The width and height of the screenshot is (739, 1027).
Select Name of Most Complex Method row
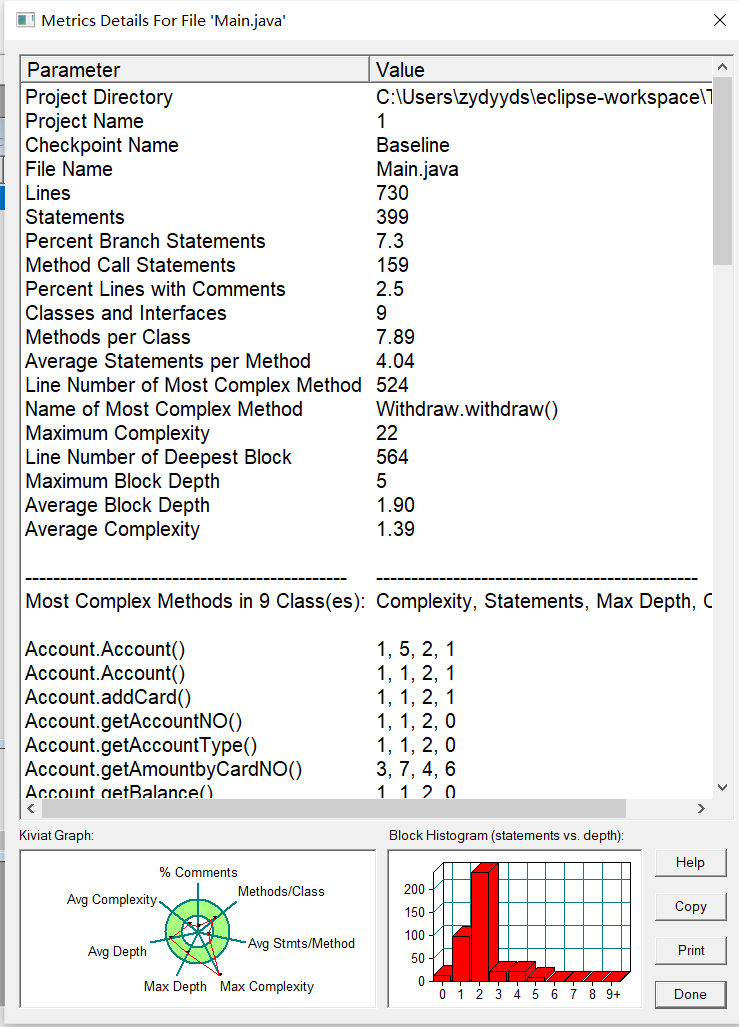tap(367, 409)
